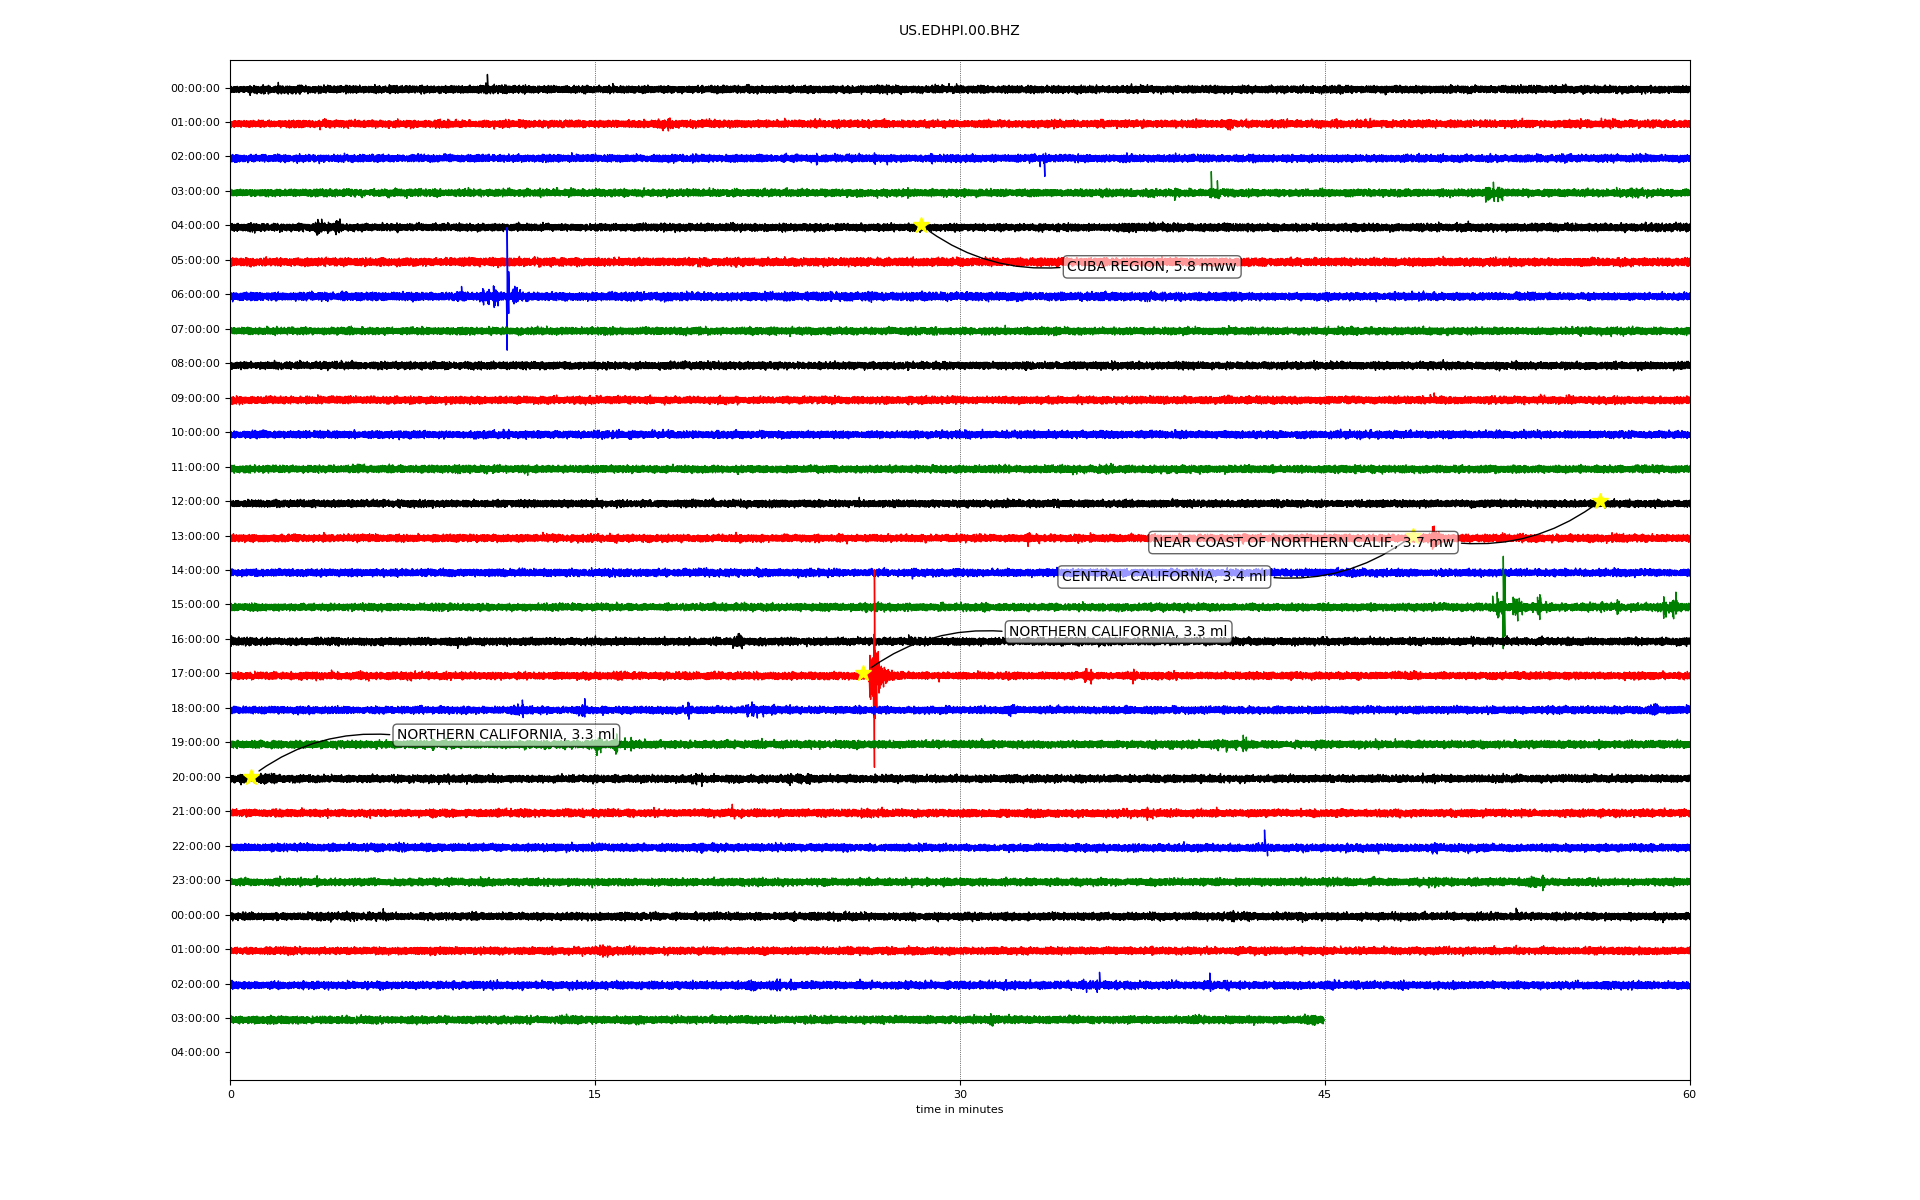Click the US.EDHPI.00.BHZ plot title
Viewport: 1920px width, 1200px height.
coord(959,31)
